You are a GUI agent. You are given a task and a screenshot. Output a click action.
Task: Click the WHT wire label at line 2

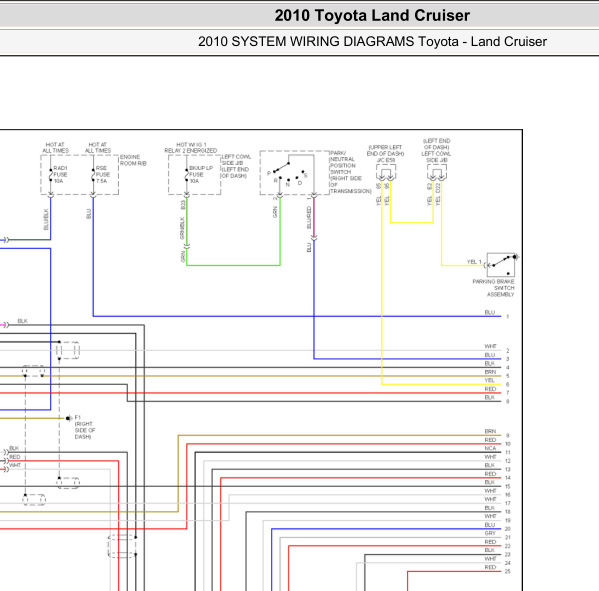491,346
